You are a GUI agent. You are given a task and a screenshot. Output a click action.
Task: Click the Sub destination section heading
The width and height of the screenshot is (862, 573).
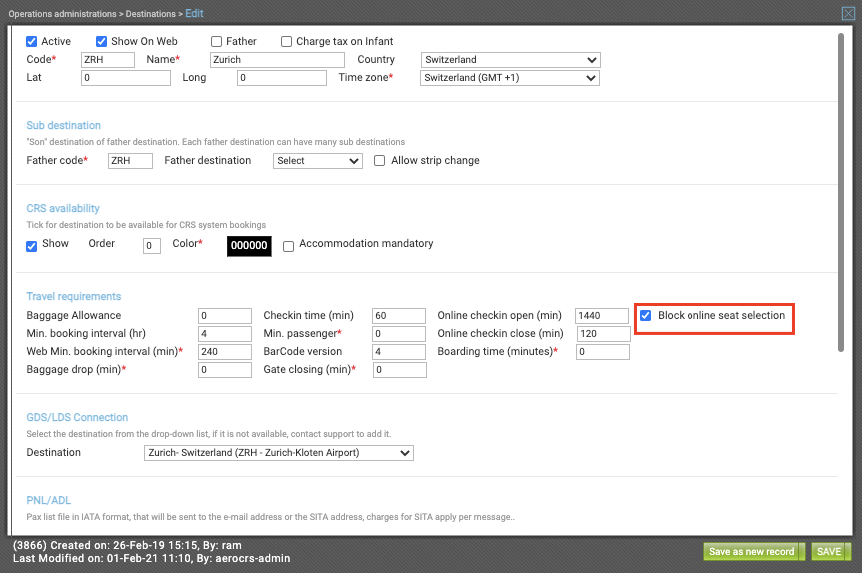click(x=64, y=125)
